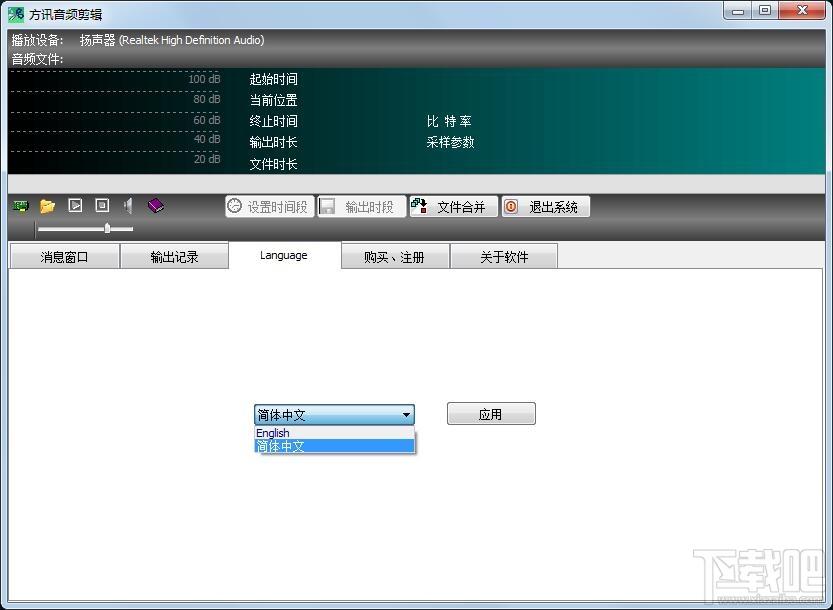
Task: Select the Language tab
Action: 284,255
